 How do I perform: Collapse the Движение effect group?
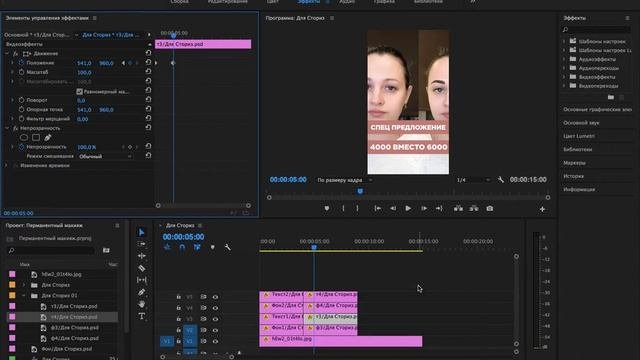[x=7, y=53]
